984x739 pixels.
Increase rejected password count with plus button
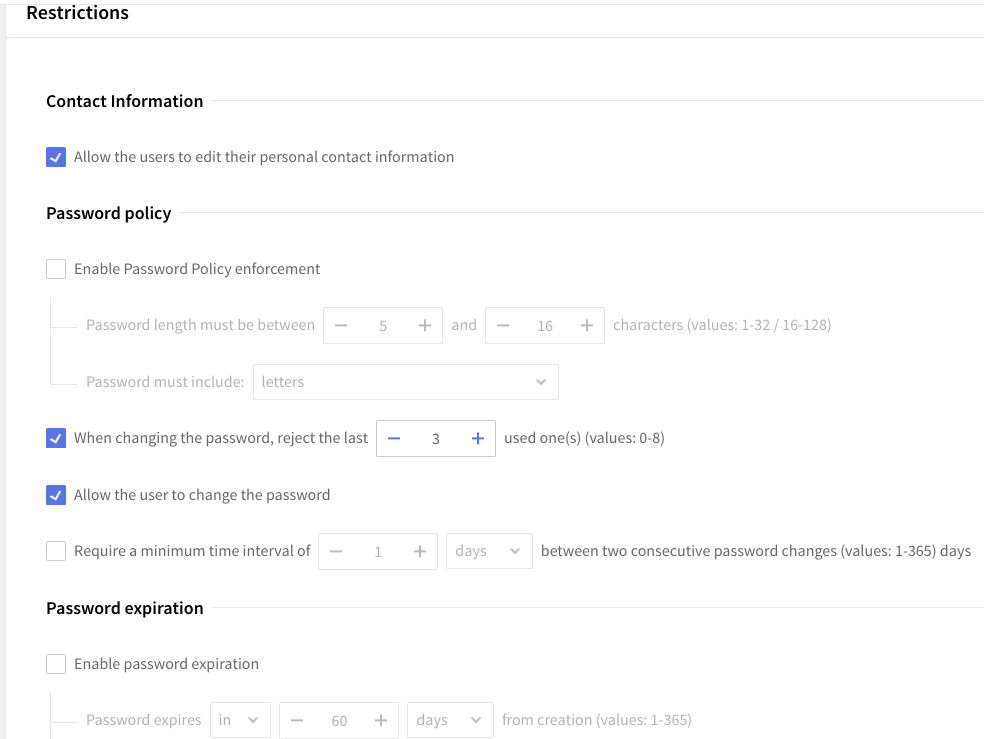(477, 438)
